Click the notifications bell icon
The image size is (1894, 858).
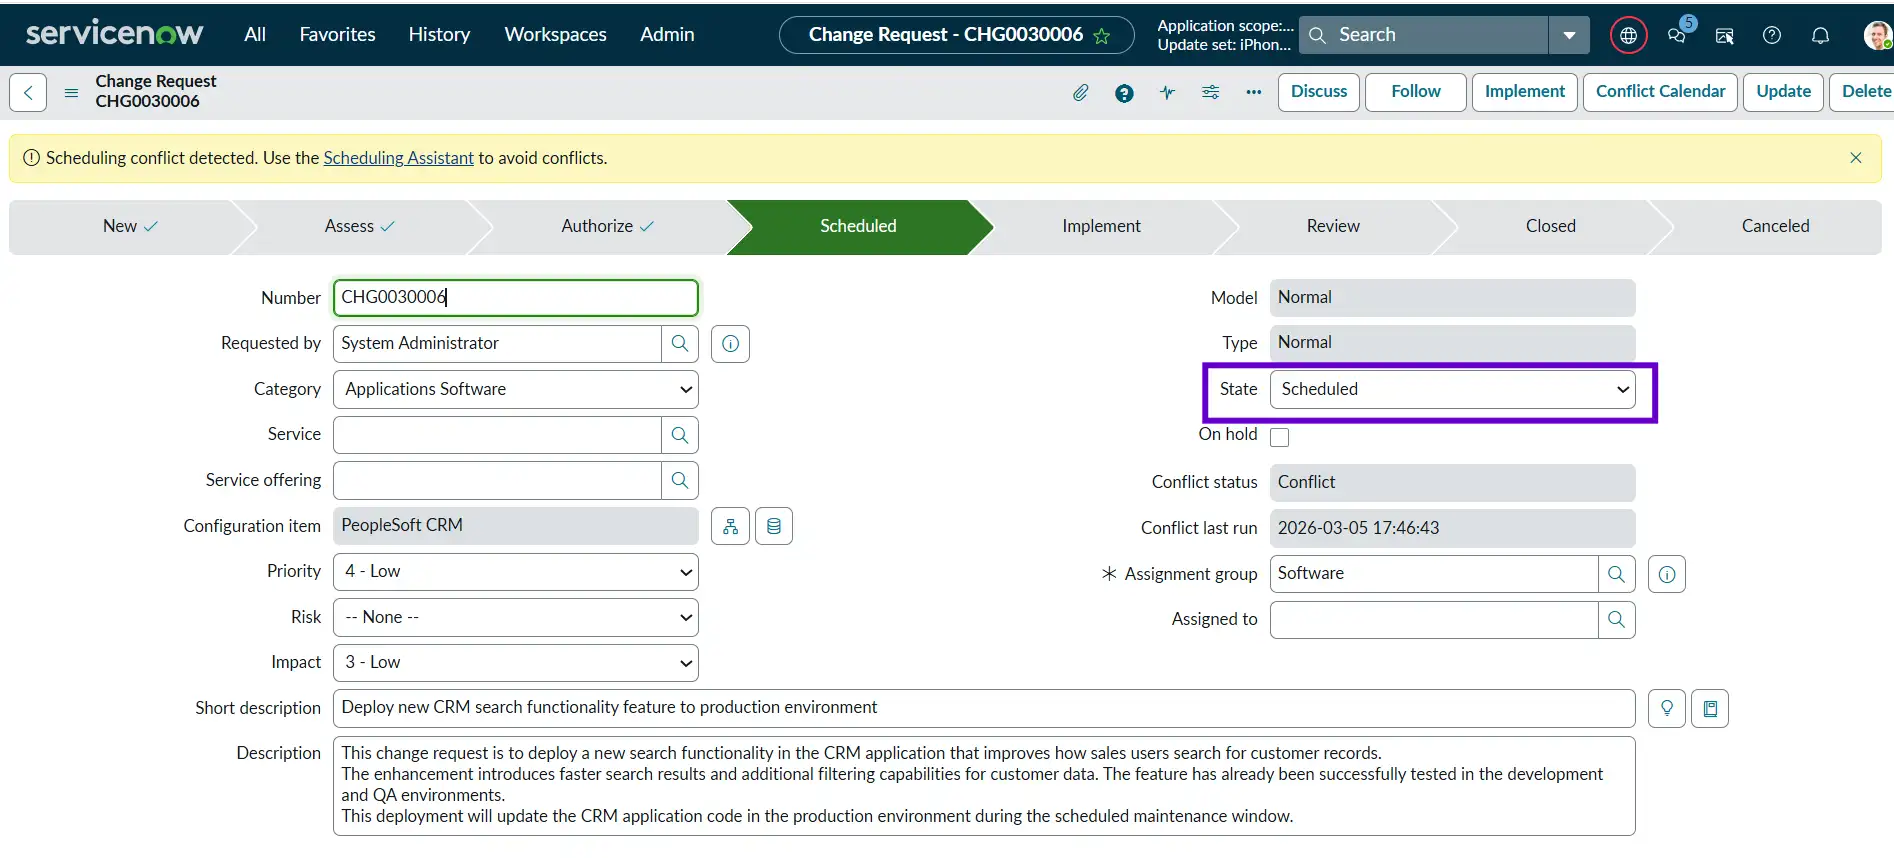[1820, 35]
